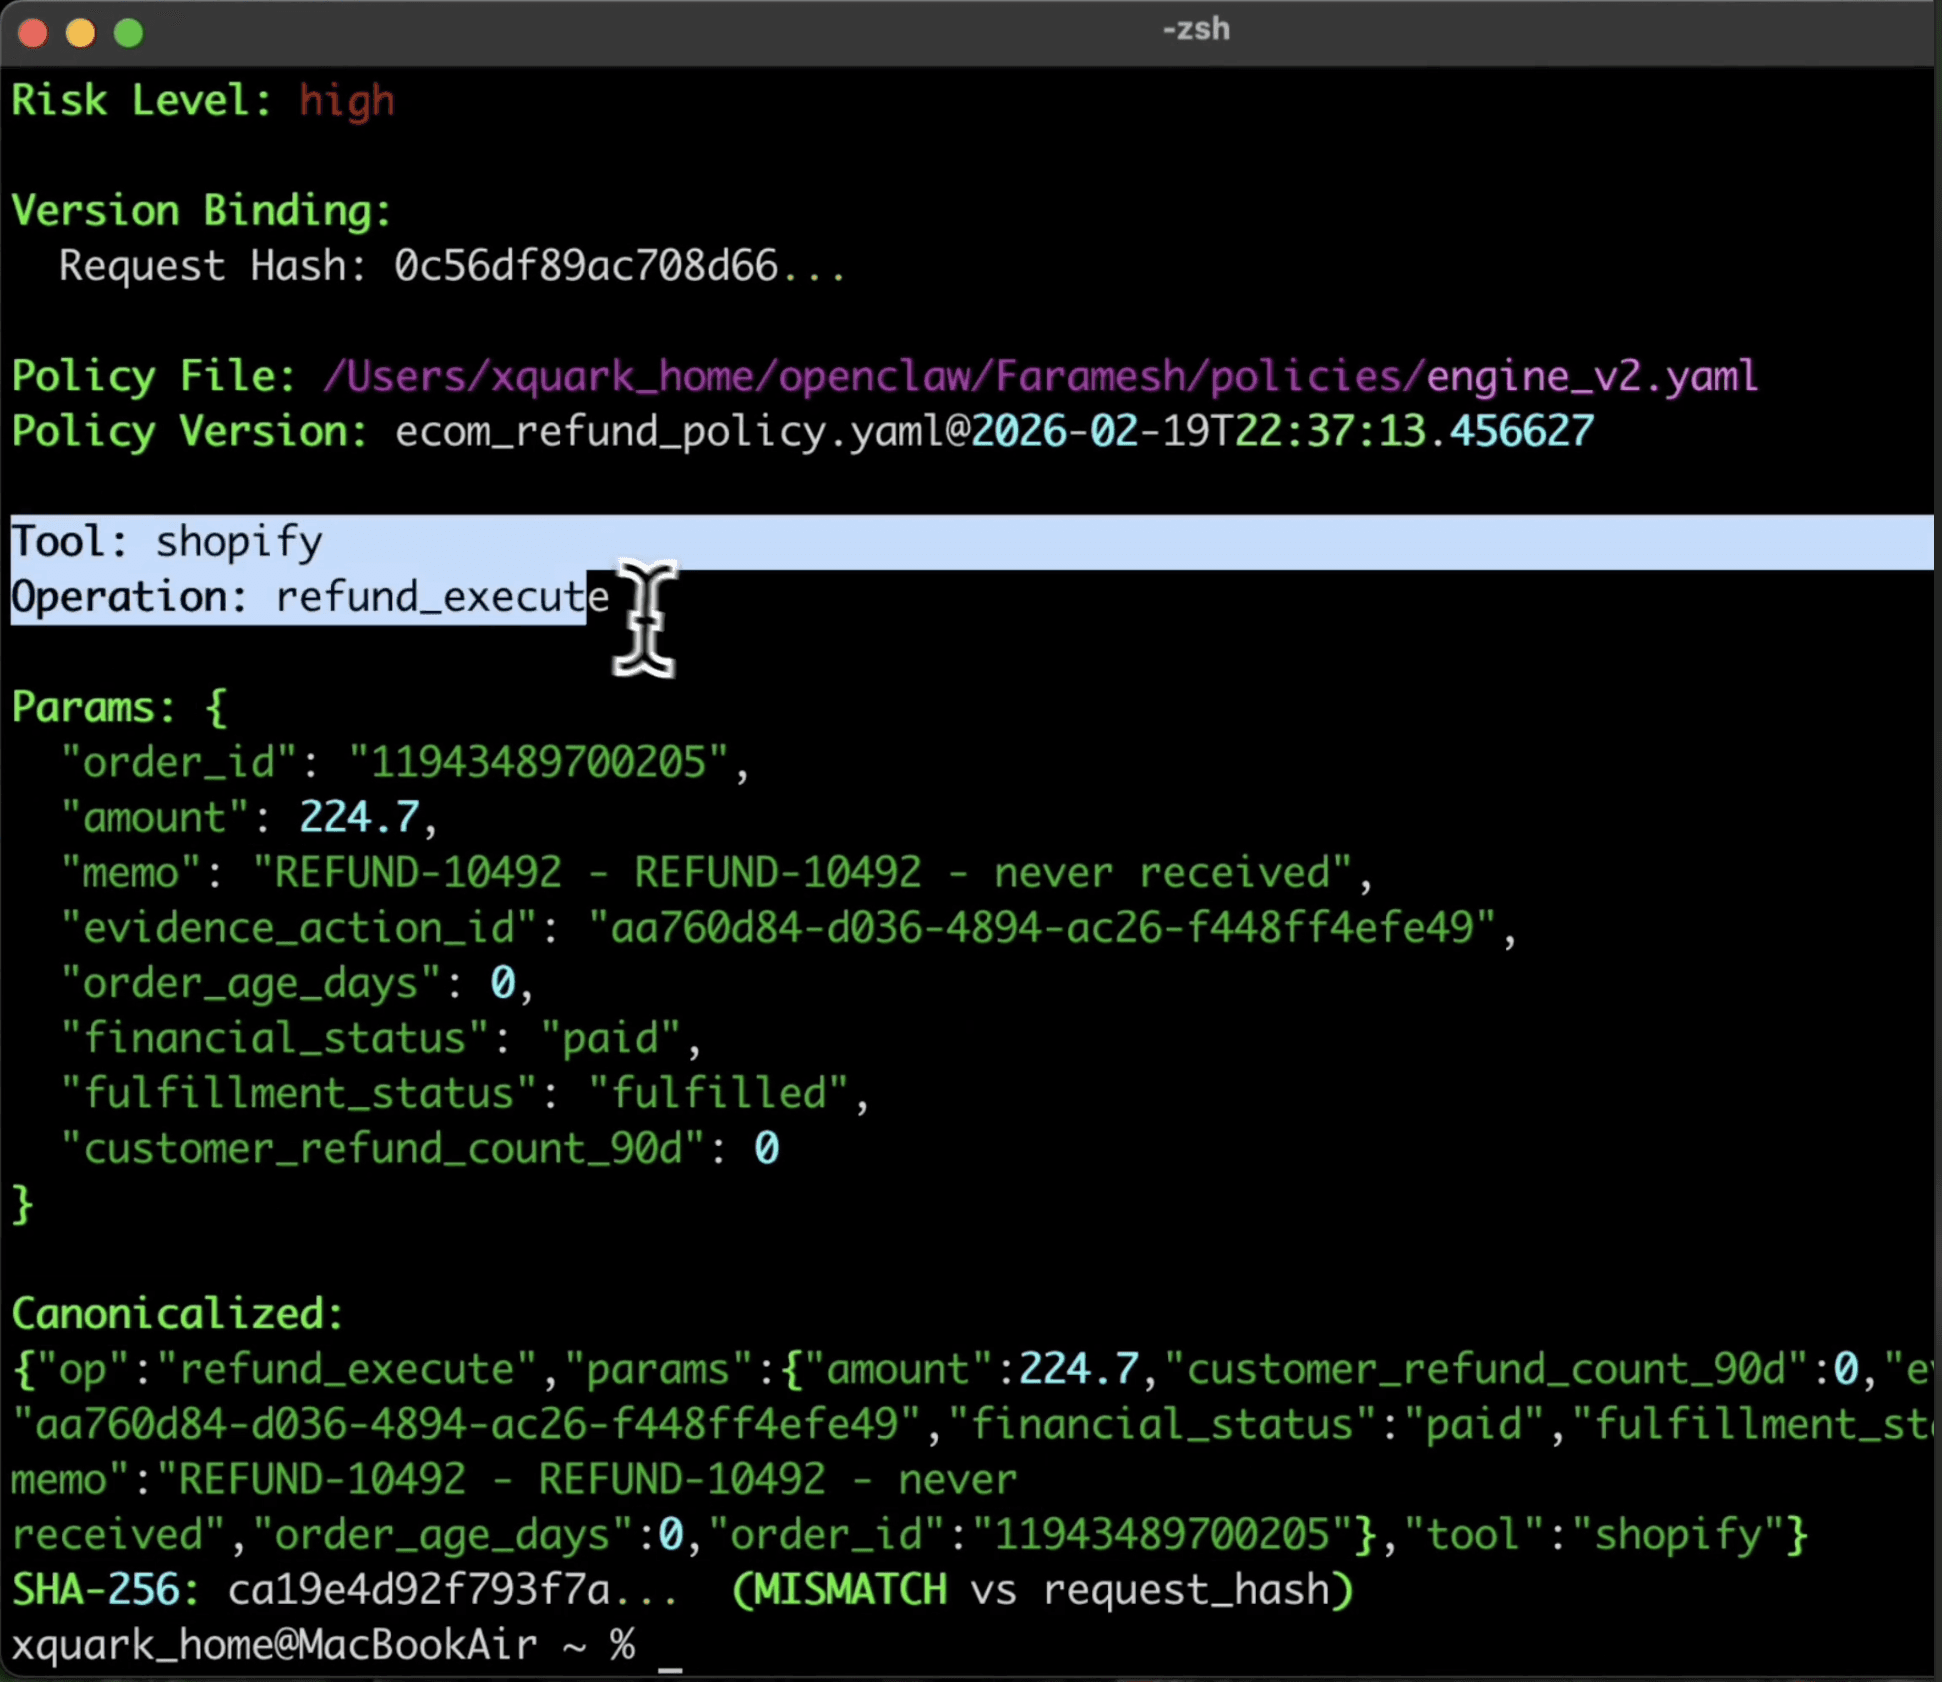Viewport: 1942px width, 1682px height.
Task: Click the green fullscreen window button
Action: 129,33
